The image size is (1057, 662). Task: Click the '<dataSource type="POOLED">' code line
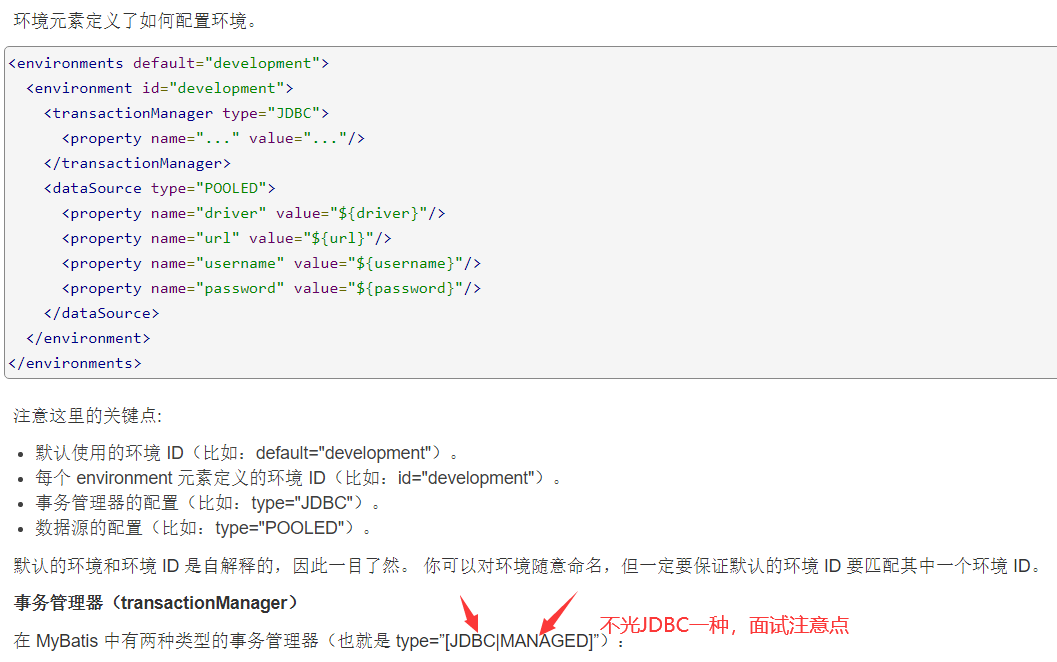point(160,188)
